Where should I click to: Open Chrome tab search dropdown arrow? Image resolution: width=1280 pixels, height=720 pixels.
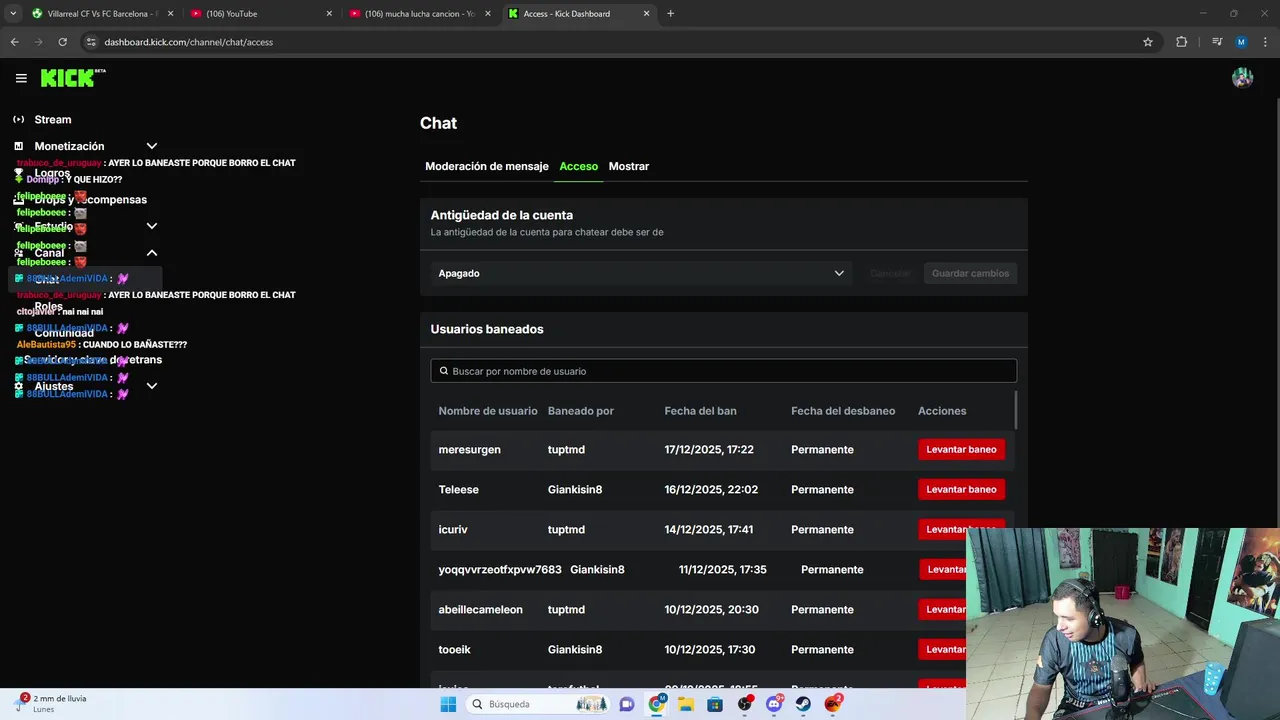[x=13, y=13]
